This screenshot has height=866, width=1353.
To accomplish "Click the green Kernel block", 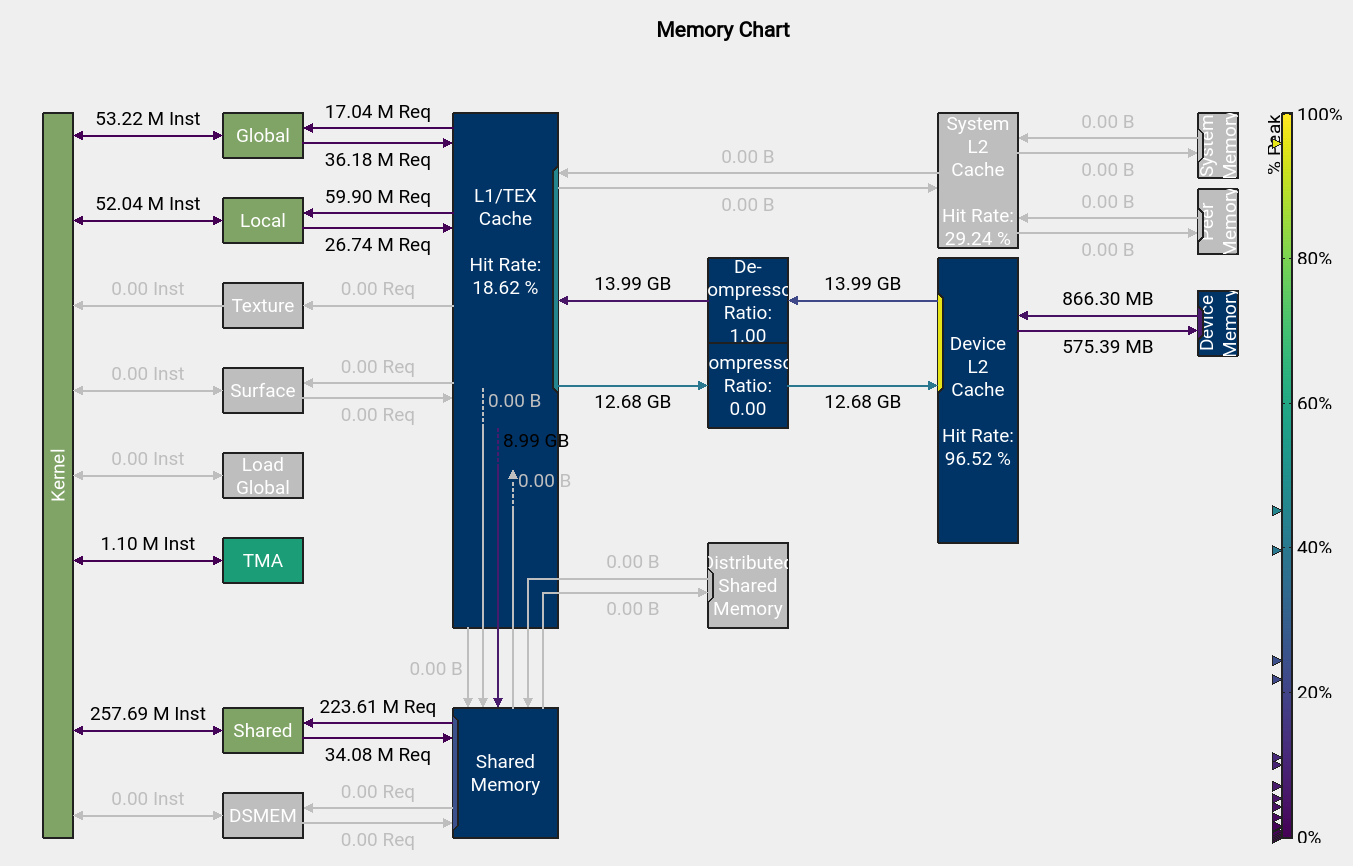I will (x=58, y=475).
